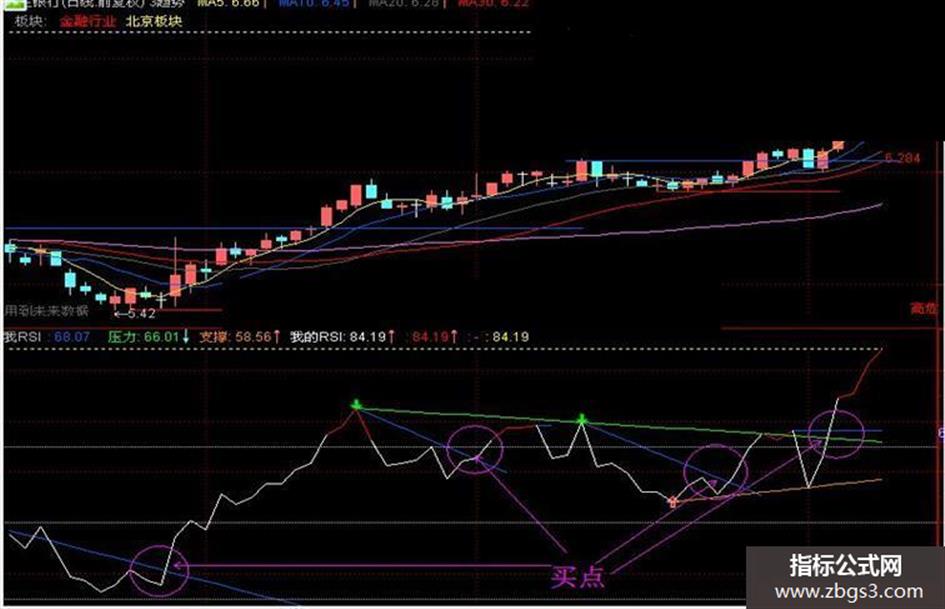Select the MA5 indicator label
Screen dimensions: 945x609
[x=228, y=3]
